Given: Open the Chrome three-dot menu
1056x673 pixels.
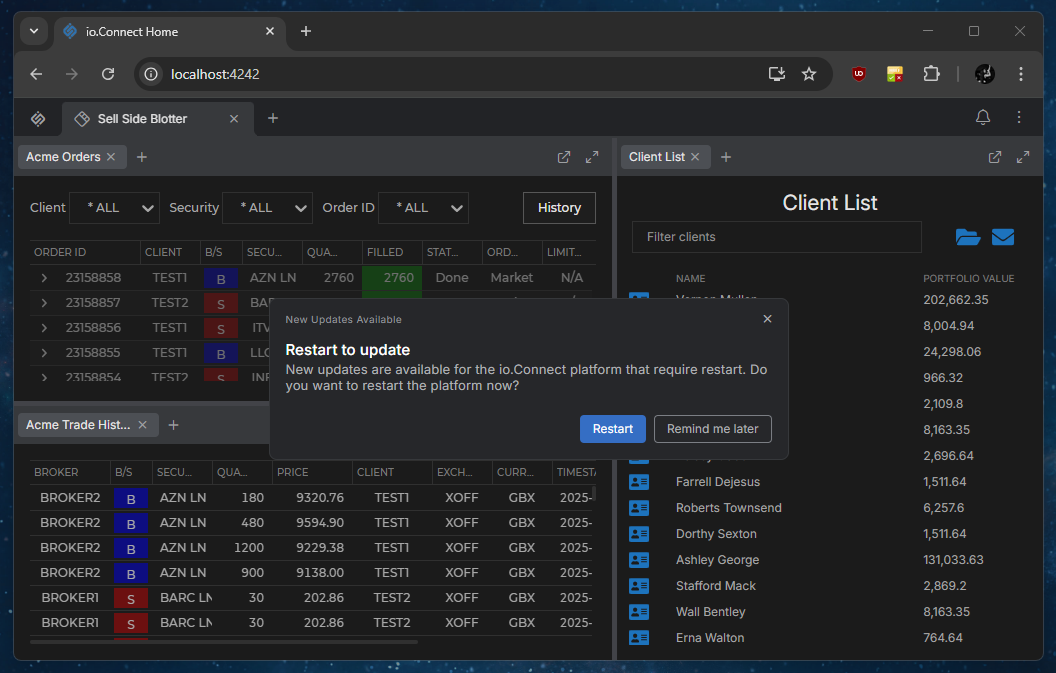Looking at the screenshot, I should coord(1021,74).
